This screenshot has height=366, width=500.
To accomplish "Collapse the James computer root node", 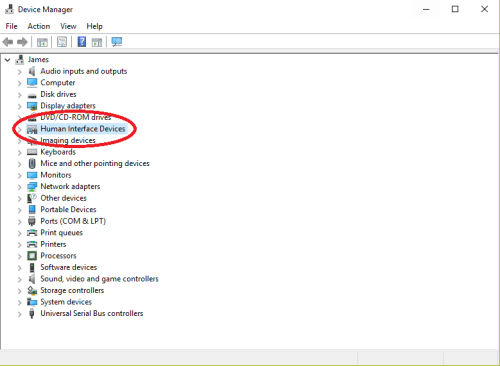I will [x=7, y=60].
